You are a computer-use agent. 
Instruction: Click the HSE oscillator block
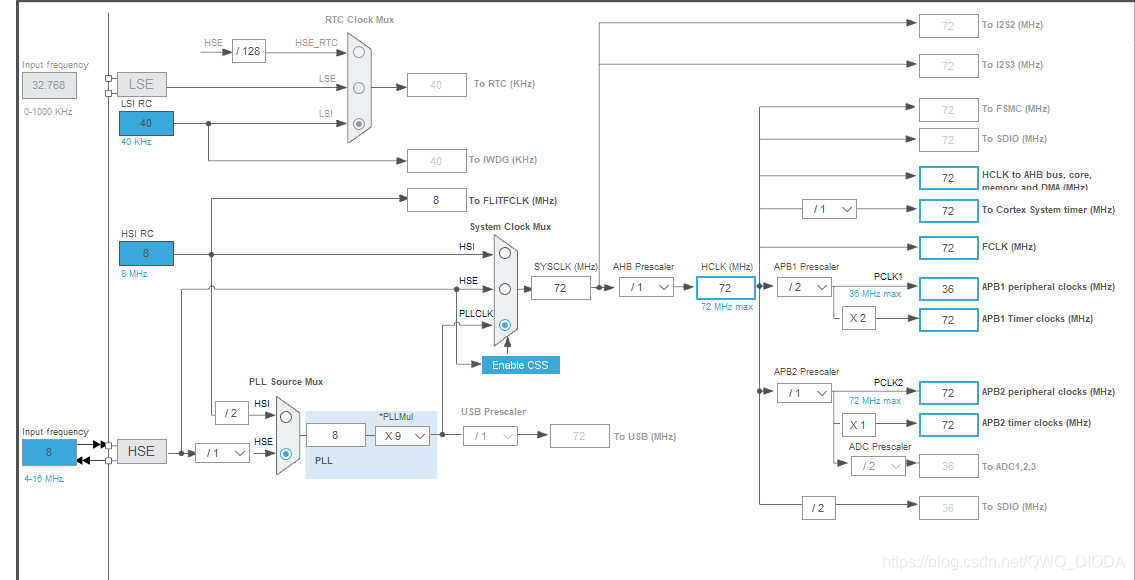click(x=141, y=451)
